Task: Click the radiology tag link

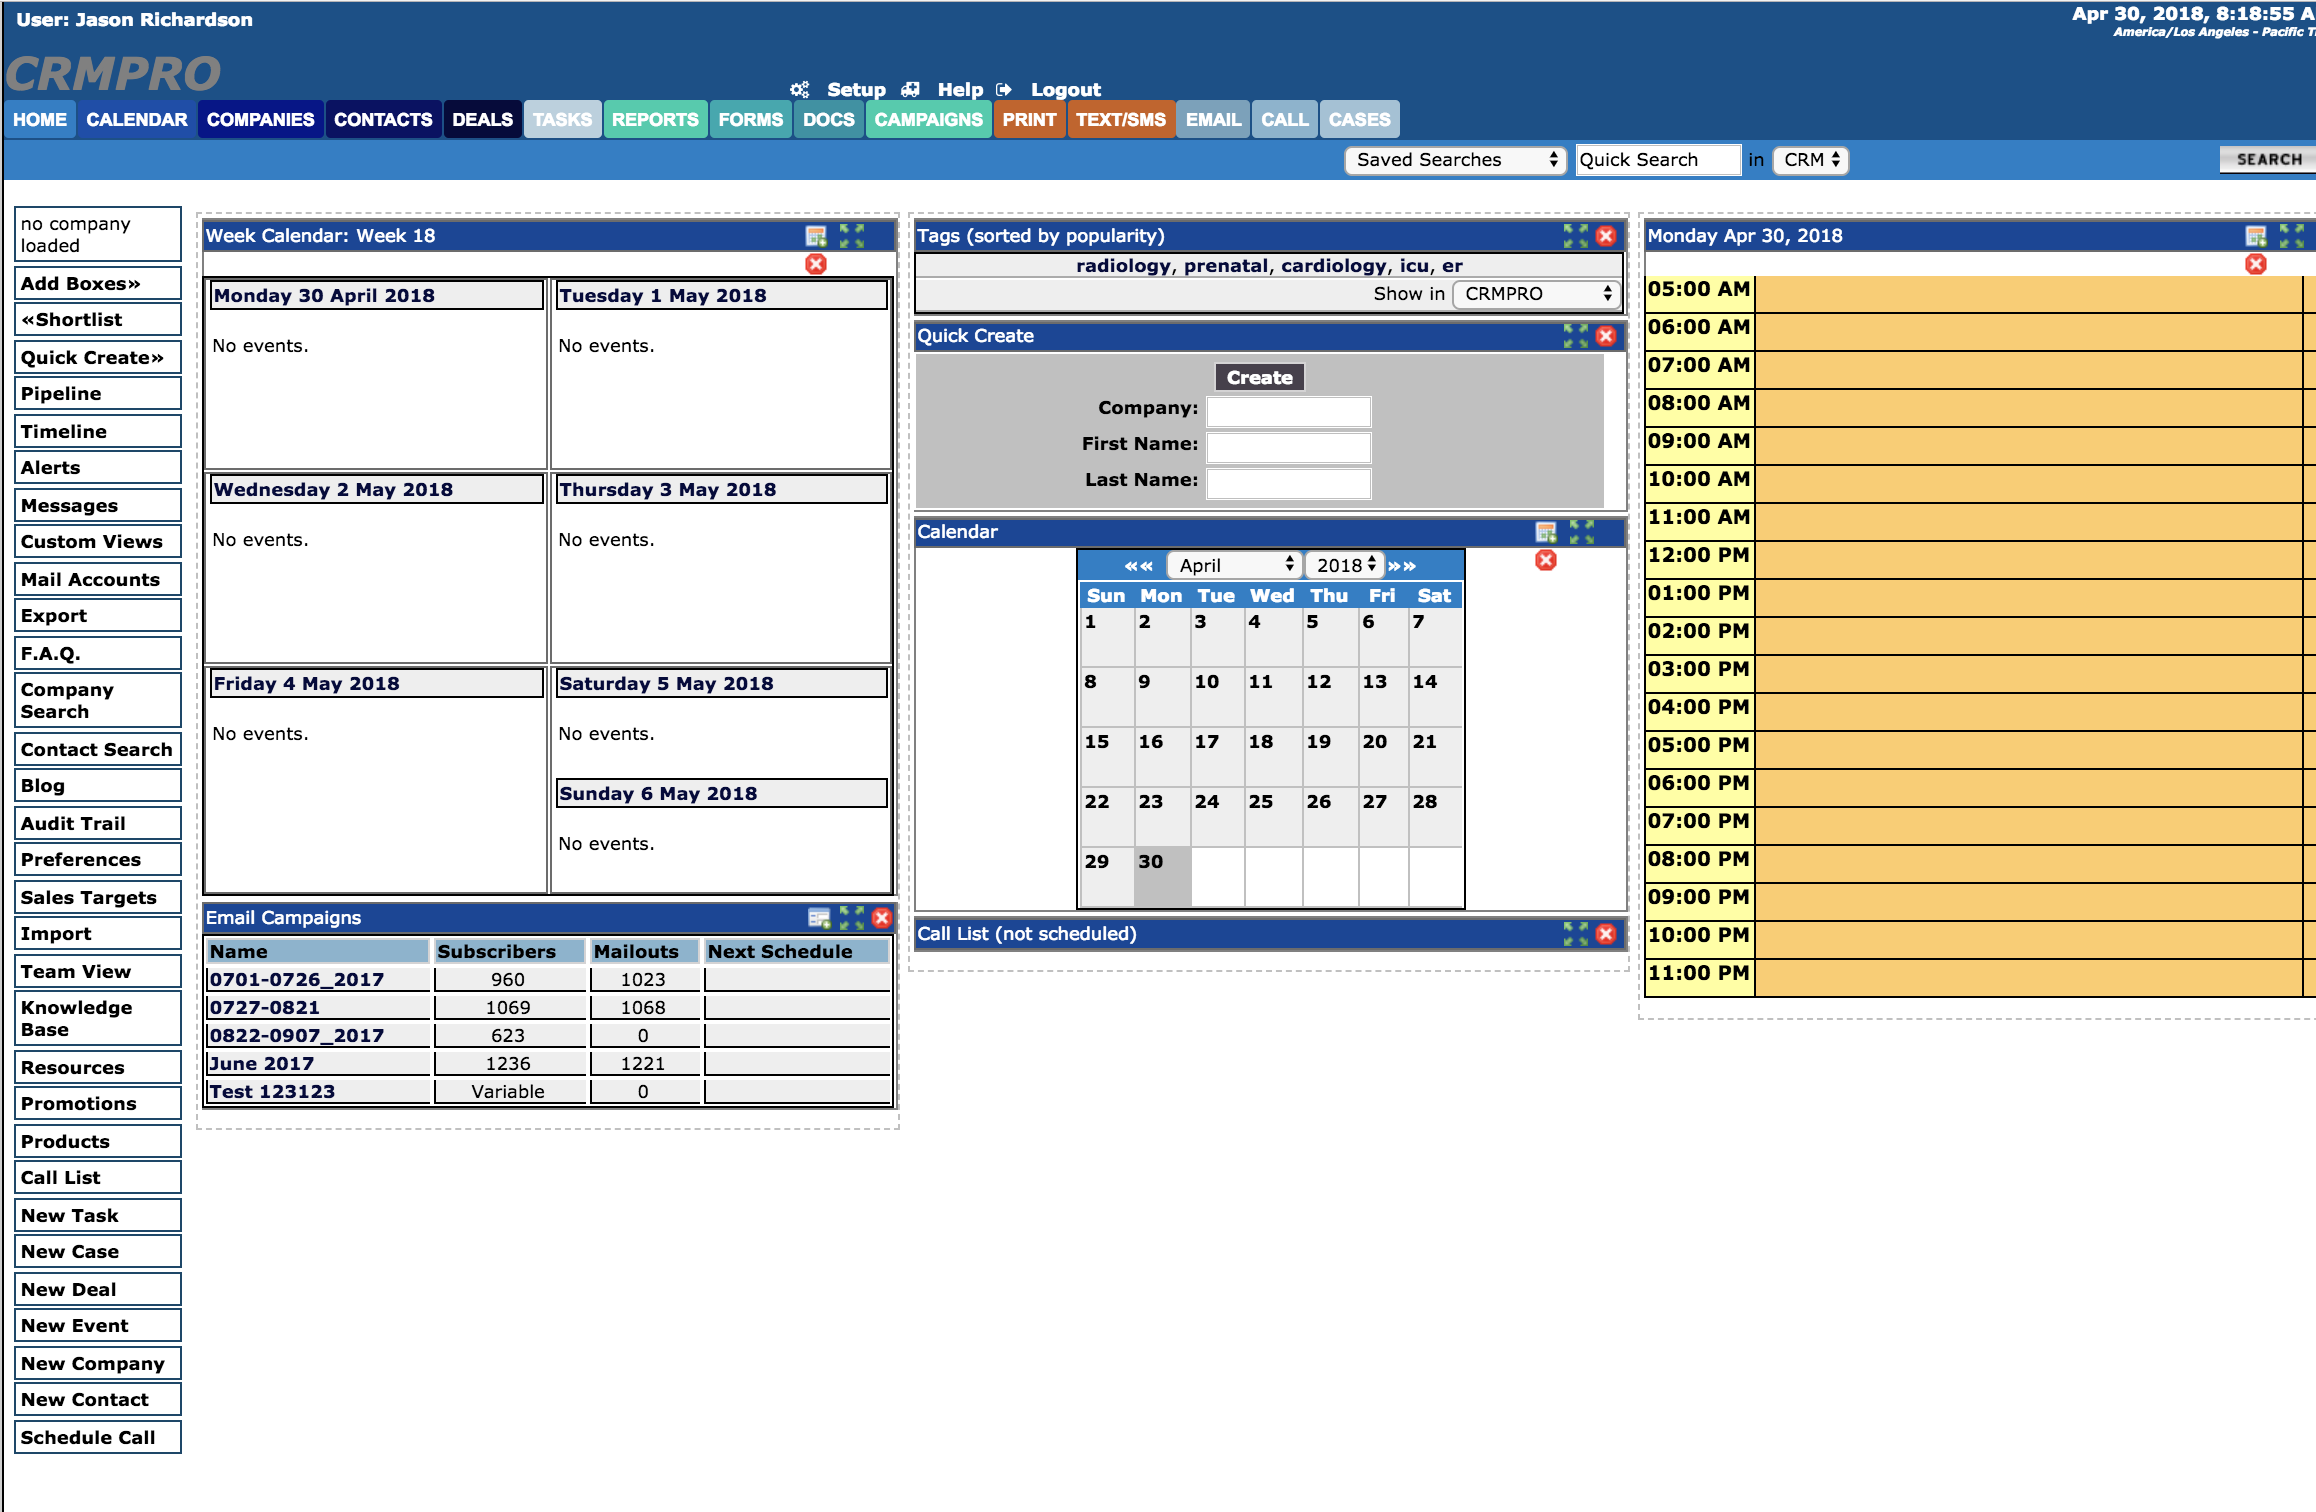Action: 1123,266
